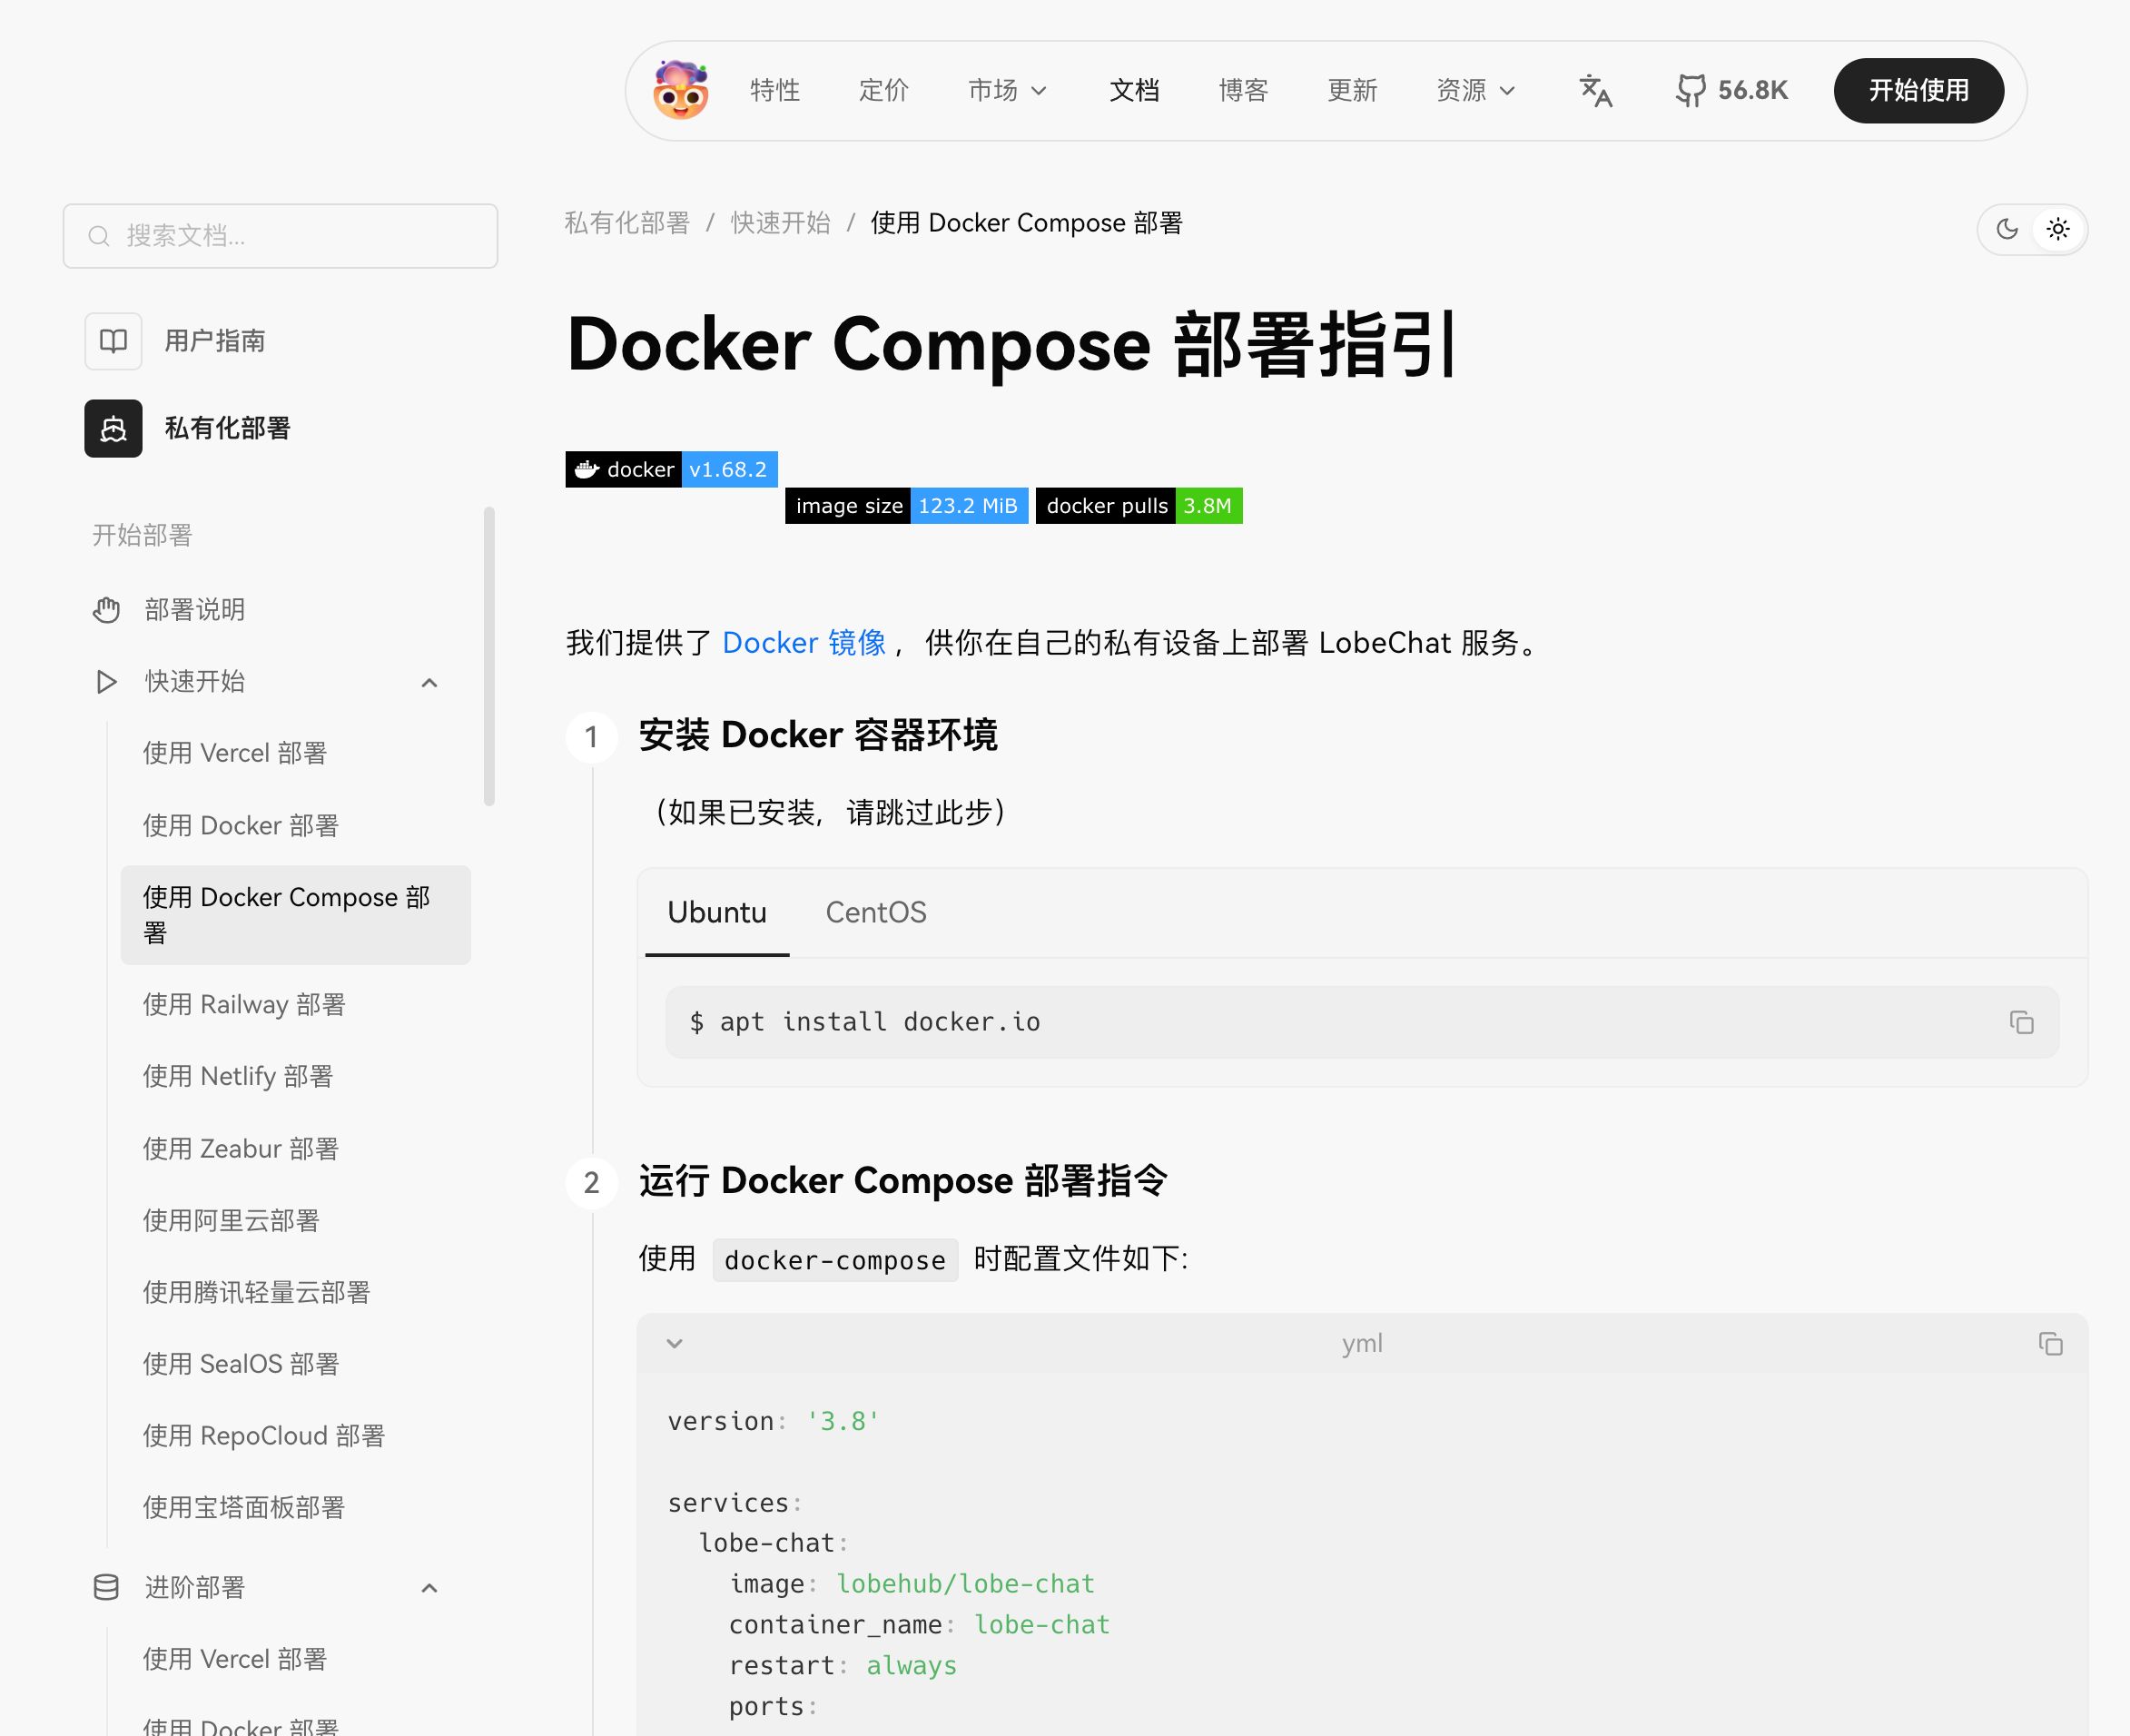Screen dimensions: 2130x1736
Task: Click the 安装 Docker 容器环境 heading
Action: point(818,735)
